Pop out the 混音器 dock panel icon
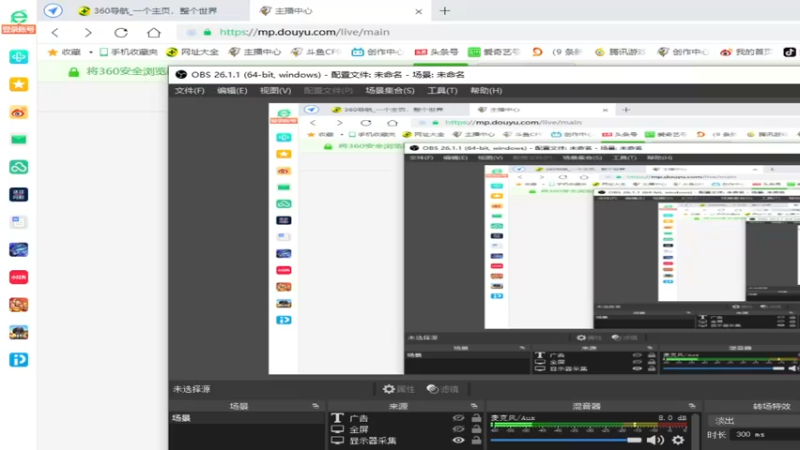This screenshot has height=450, width=800. click(x=692, y=406)
